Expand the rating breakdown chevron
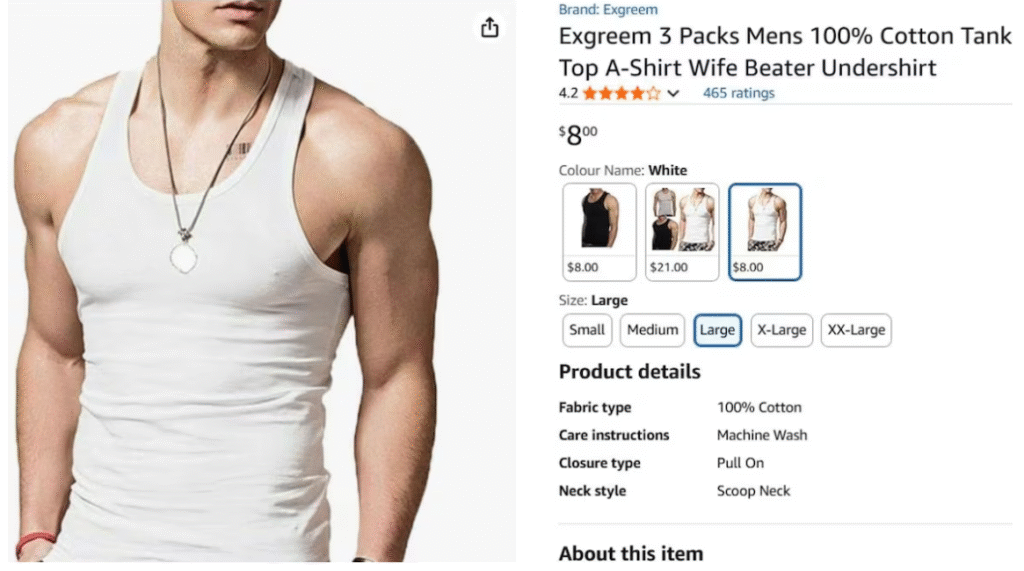 pos(673,94)
